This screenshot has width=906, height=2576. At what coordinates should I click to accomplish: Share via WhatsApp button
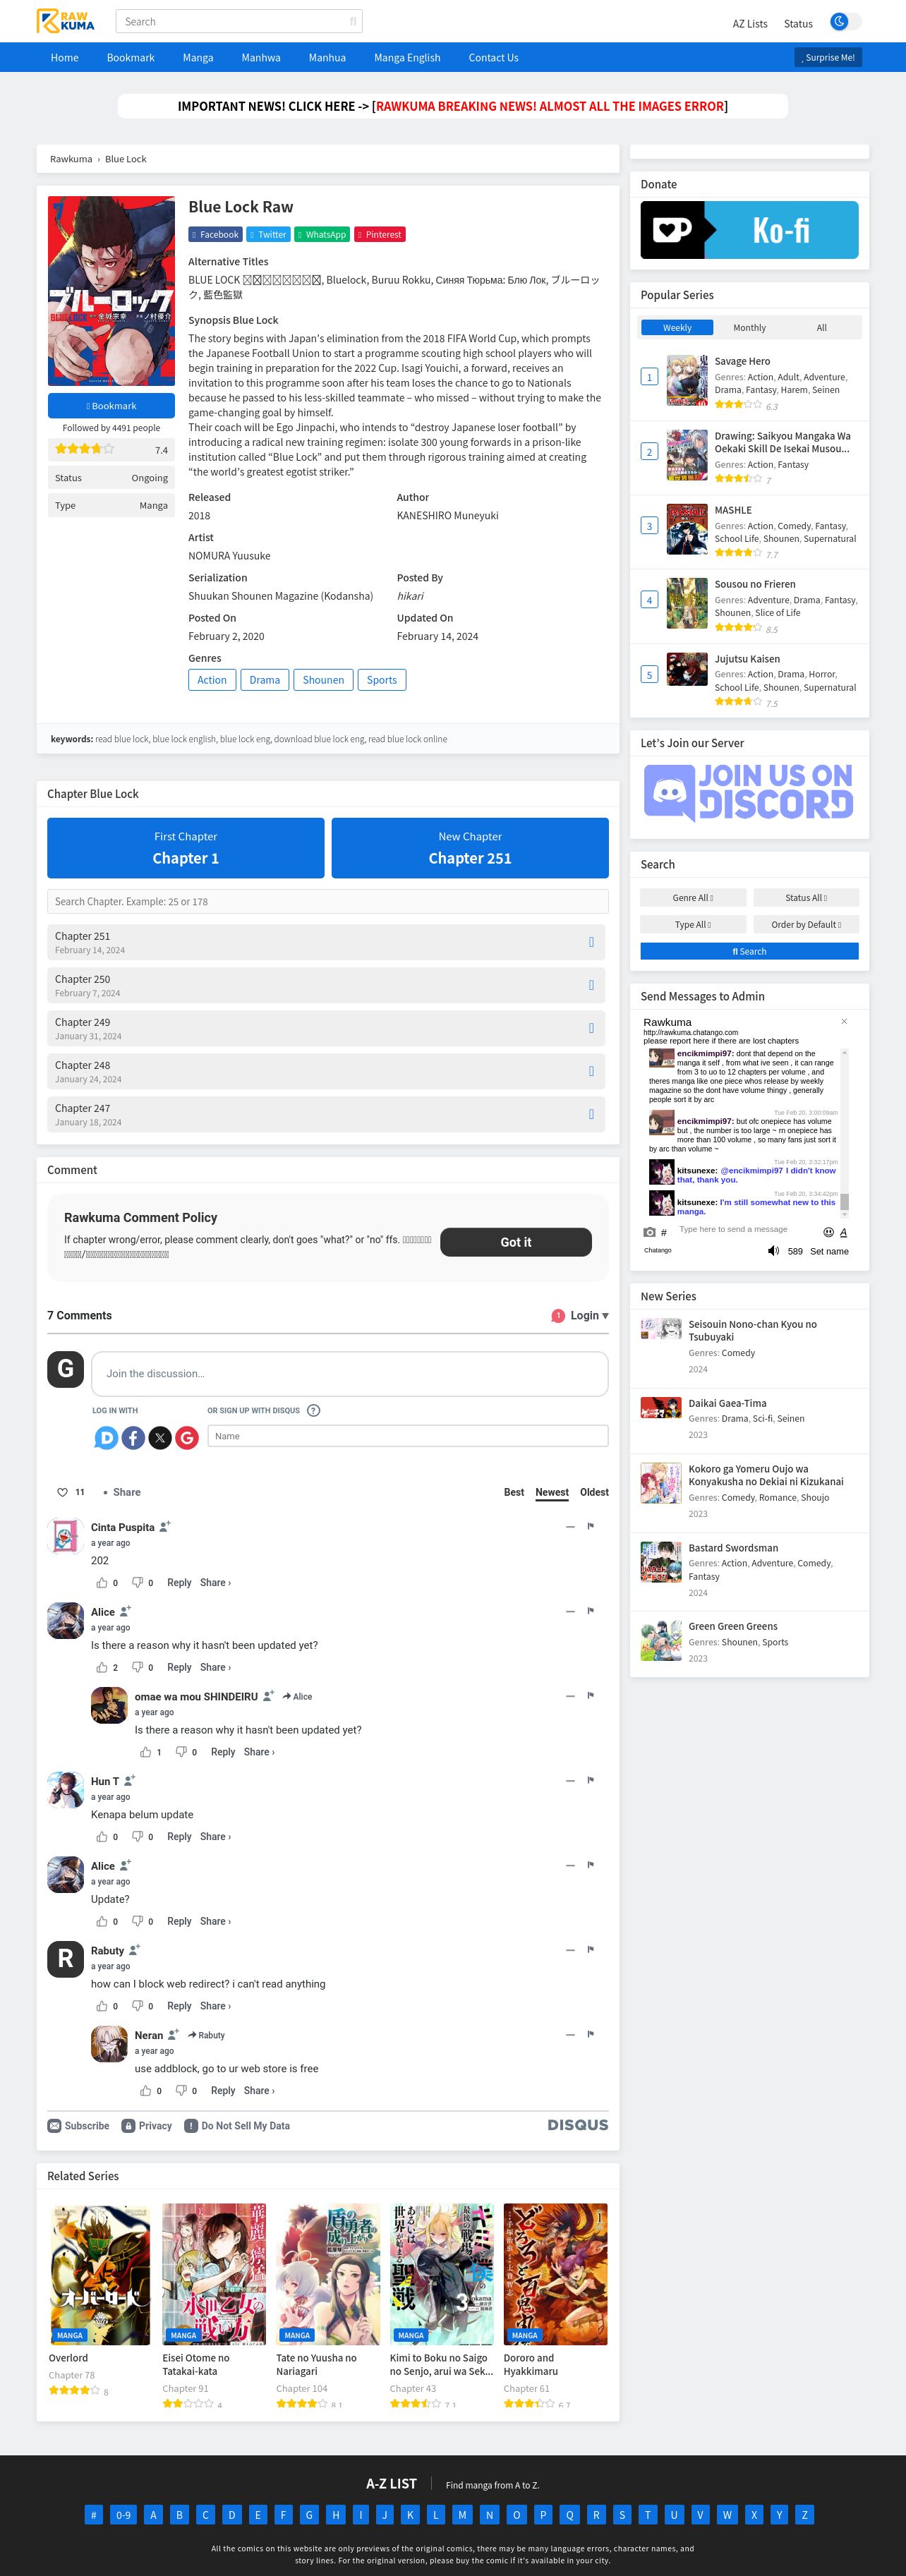click(x=322, y=234)
